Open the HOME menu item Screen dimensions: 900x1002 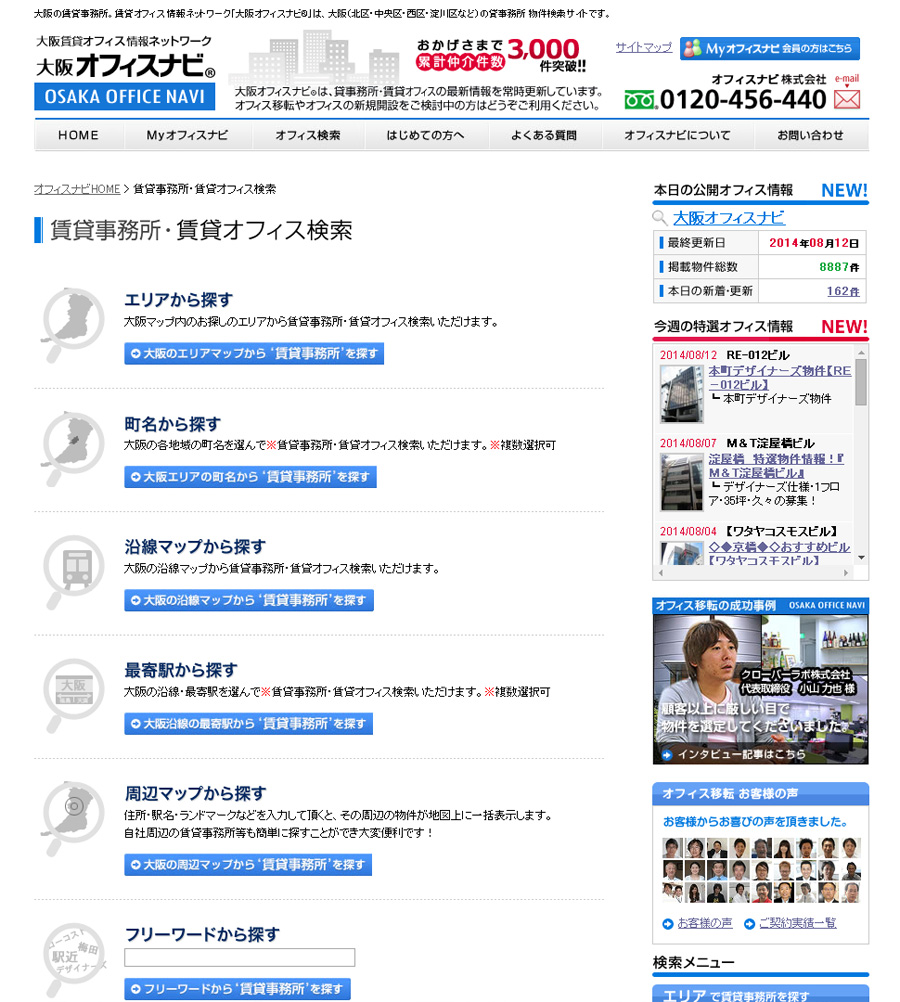coord(79,135)
